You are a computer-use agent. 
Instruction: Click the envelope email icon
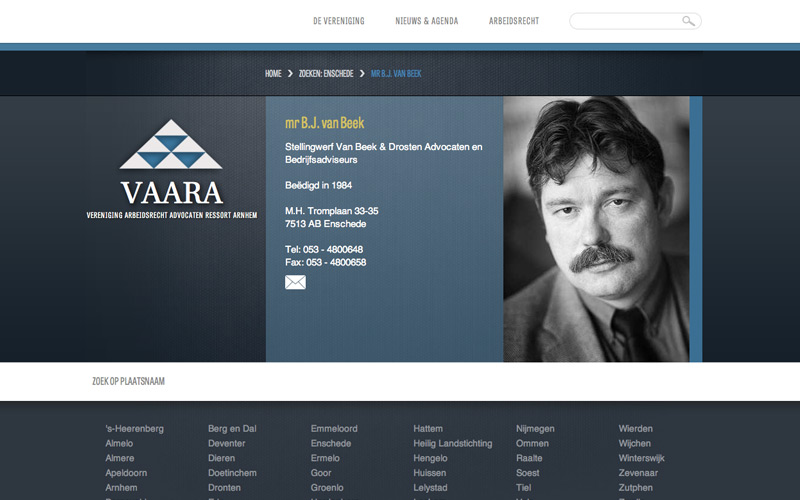(295, 282)
